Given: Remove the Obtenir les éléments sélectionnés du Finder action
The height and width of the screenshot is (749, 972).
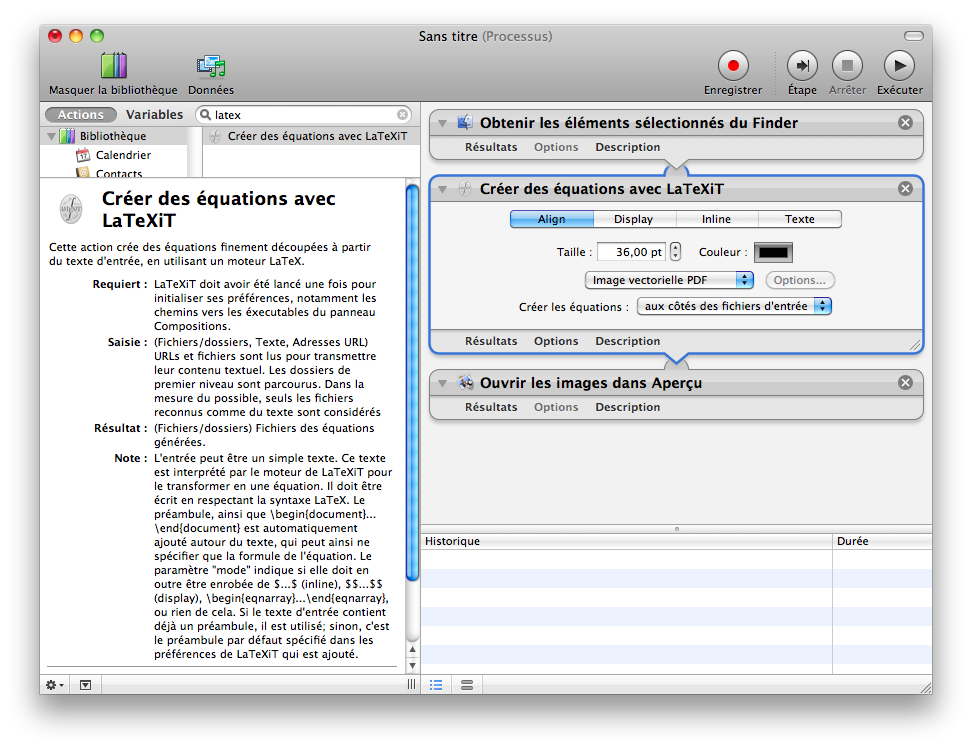Looking at the screenshot, I should (x=905, y=123).
